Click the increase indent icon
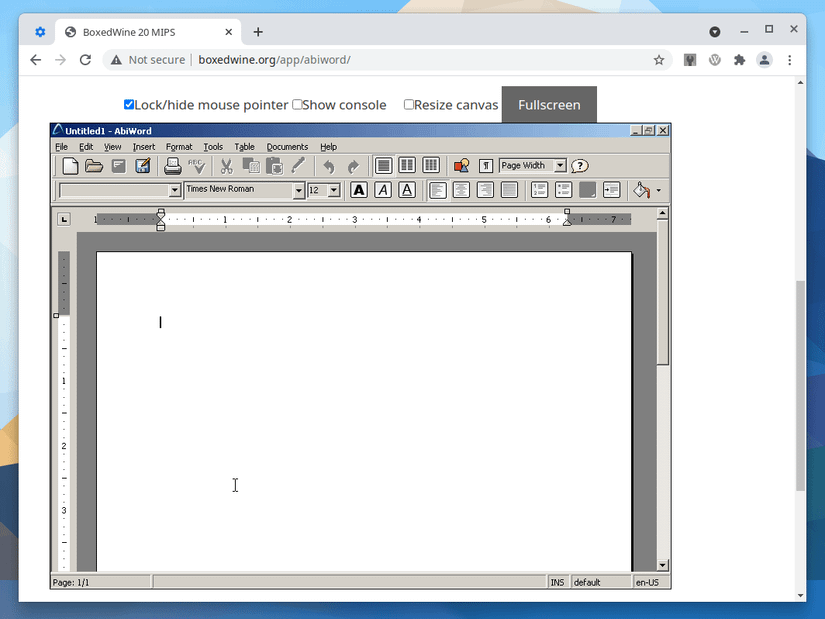This screenshot has height=619, width=825. 611,190
